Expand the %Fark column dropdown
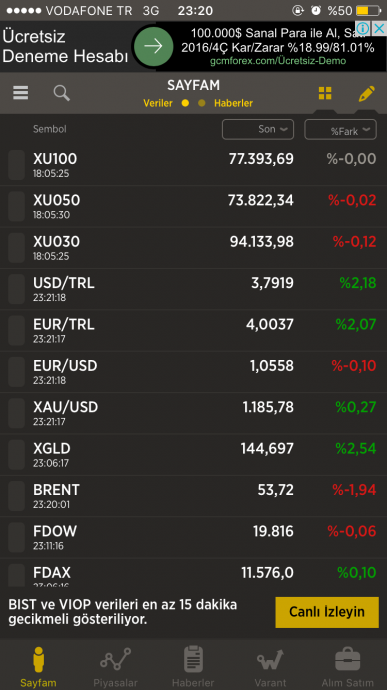The image size is (387, 690). tap(340, 129)
